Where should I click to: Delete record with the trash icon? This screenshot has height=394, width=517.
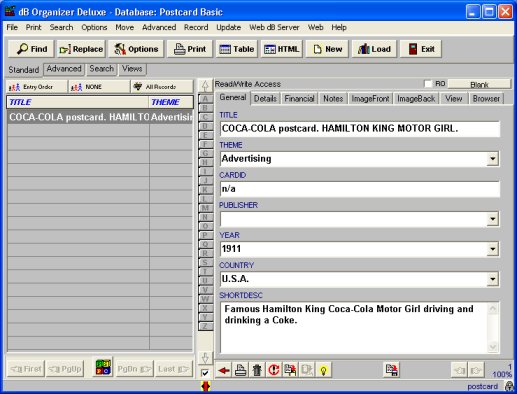(257, 370)
